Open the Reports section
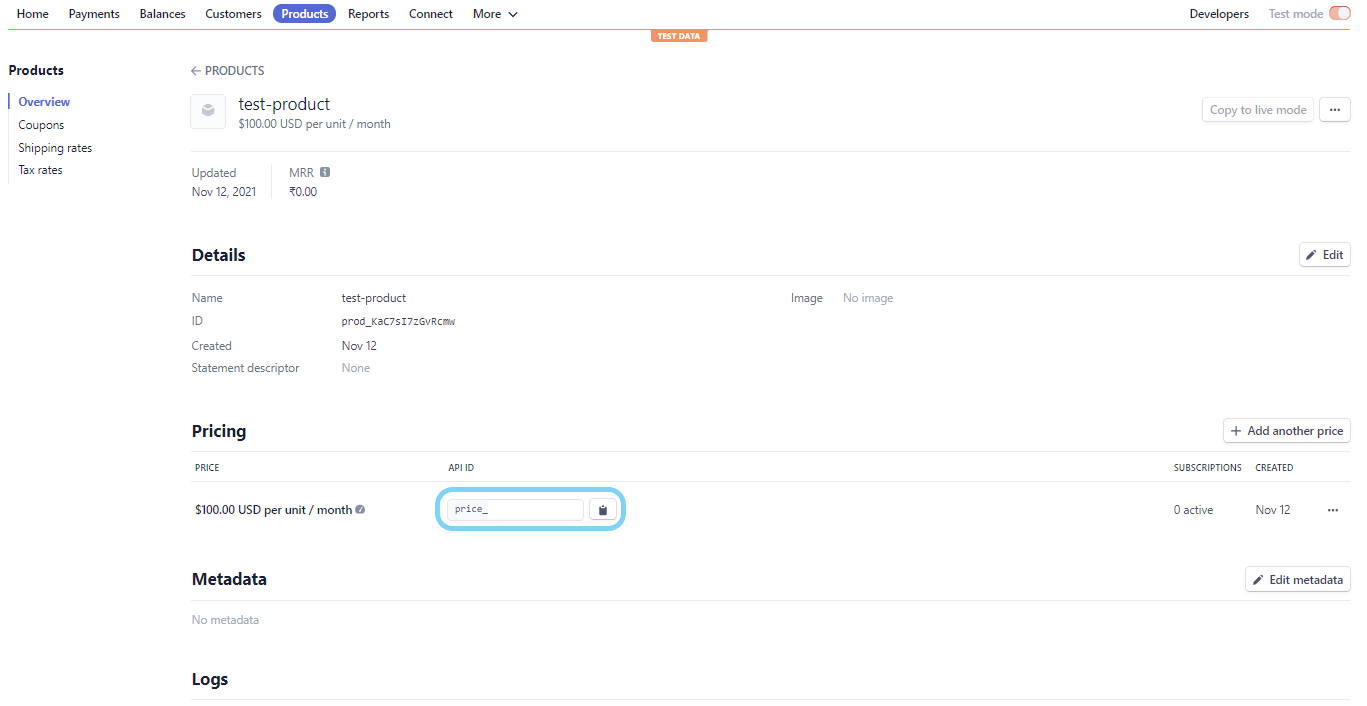The height and width of the screenshot is (706, 1367). (368, 14)
